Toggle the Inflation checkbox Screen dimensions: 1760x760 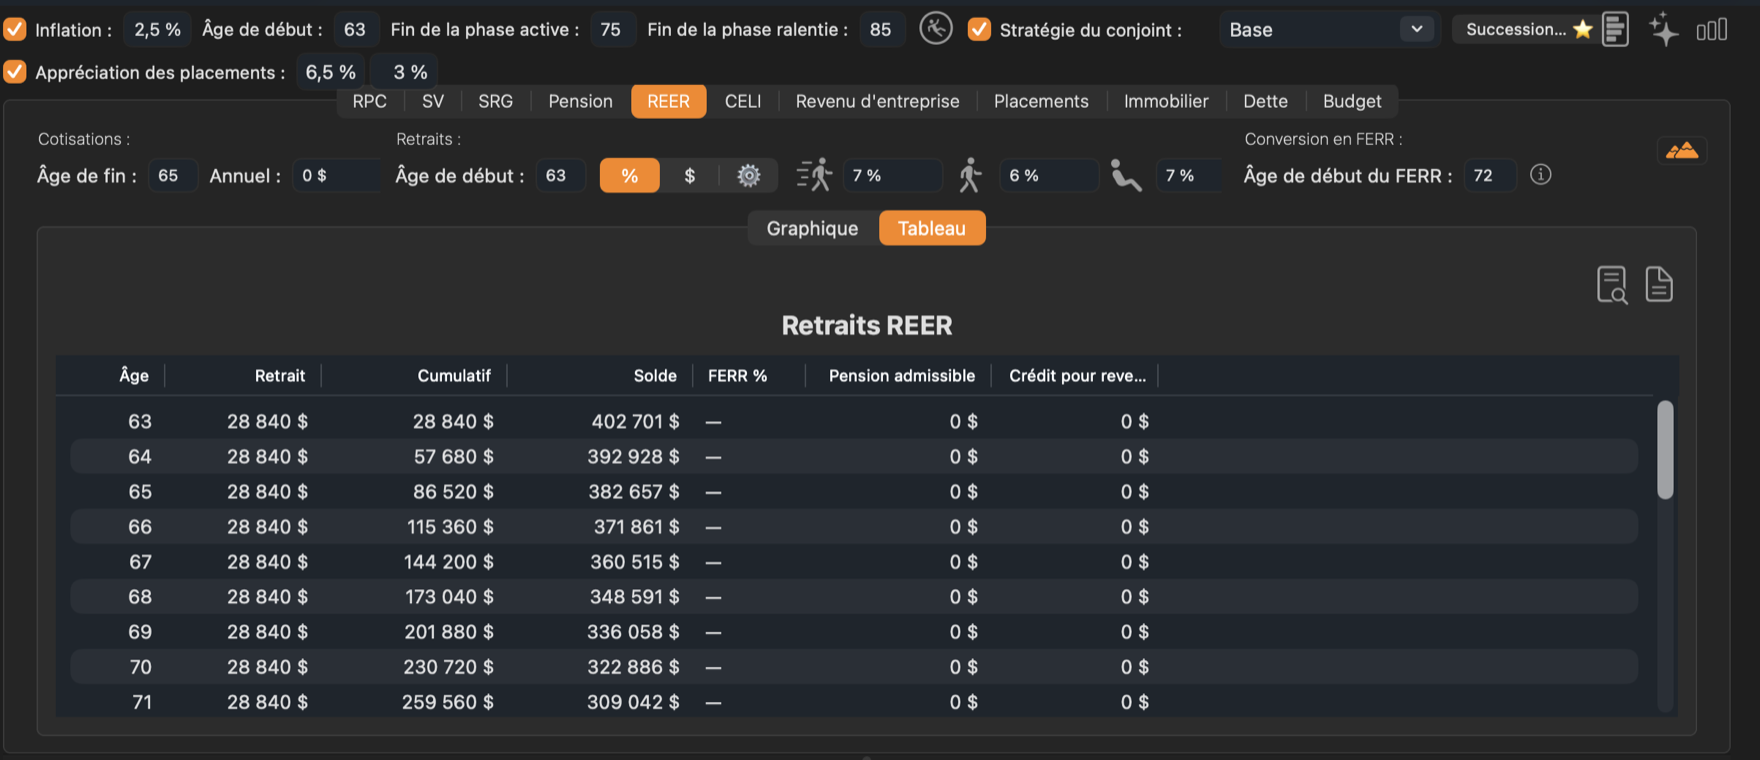point(15,29)
